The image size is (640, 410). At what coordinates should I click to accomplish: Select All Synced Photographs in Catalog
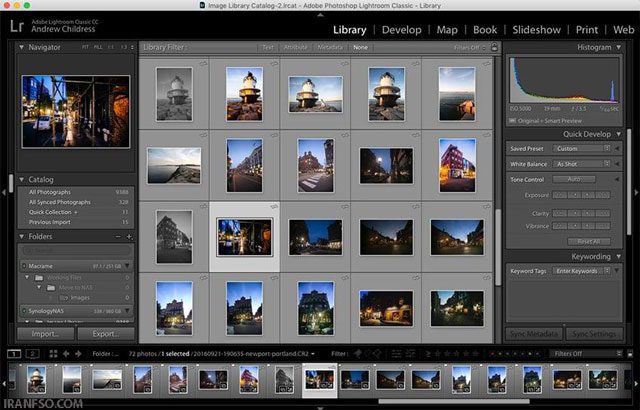[78, 202]
